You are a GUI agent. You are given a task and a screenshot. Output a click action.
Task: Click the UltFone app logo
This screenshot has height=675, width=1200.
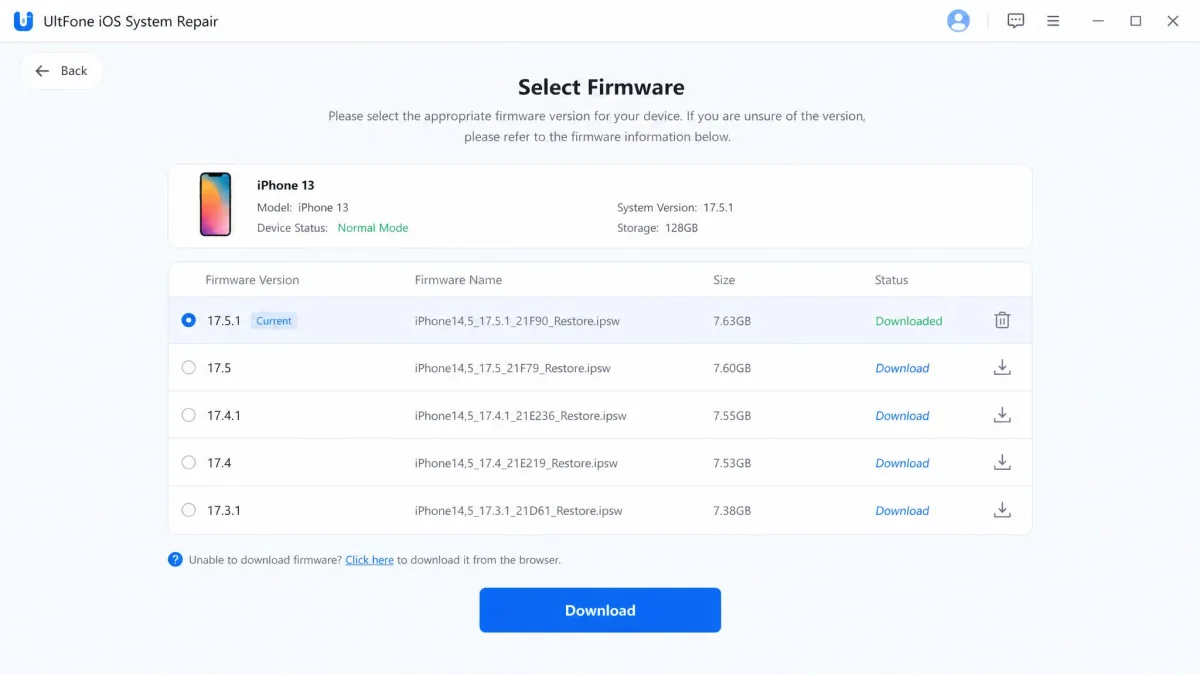23,21
